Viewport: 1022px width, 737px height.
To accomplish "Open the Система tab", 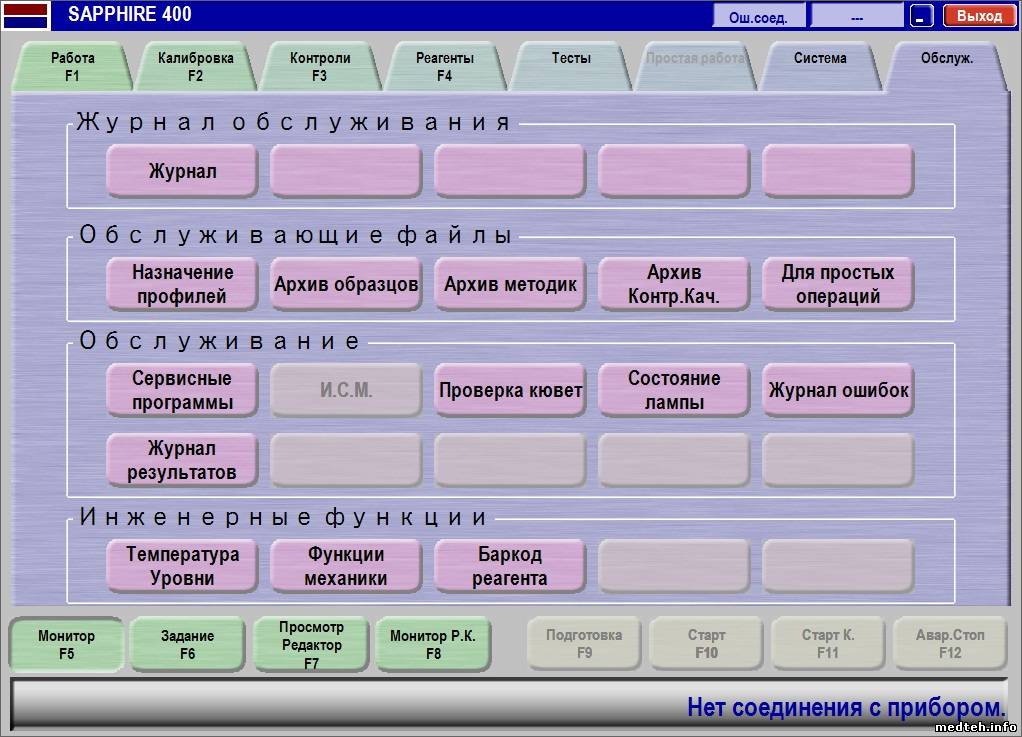I will (820, 60).
